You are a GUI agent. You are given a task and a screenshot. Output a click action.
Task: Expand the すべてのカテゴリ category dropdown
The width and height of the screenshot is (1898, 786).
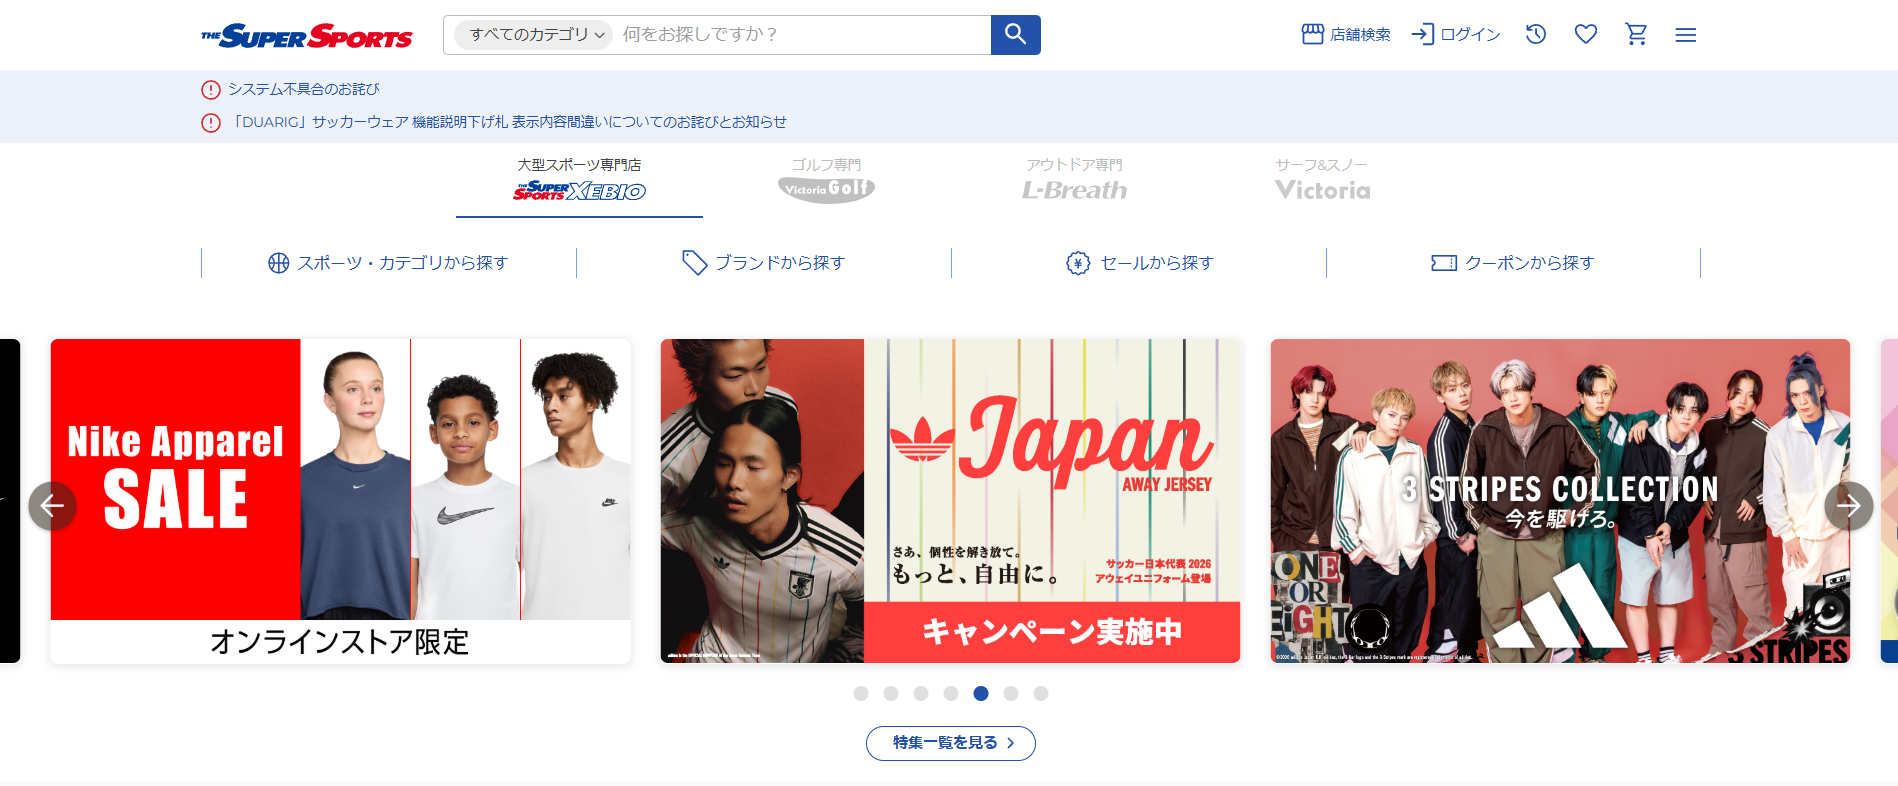533,35
